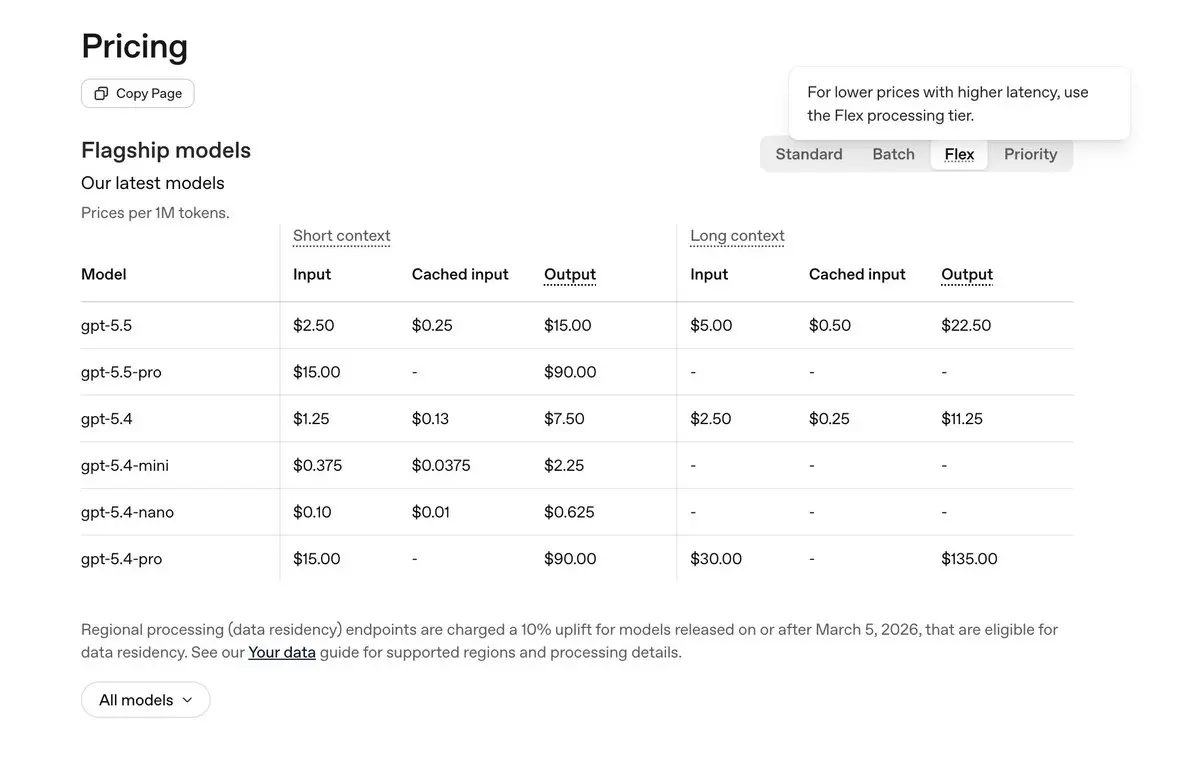
Task: Switch pricing tier to Batch
Action: tap(893, 154)
